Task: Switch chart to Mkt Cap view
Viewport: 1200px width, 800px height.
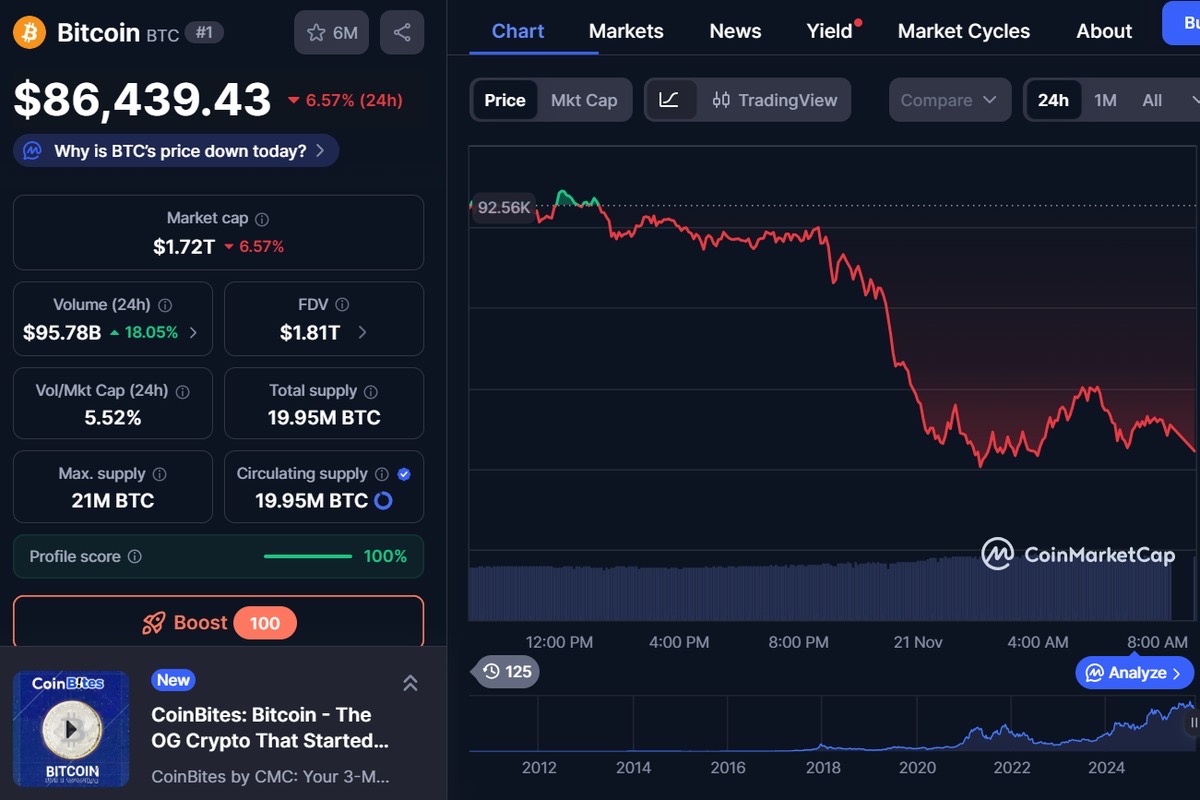Action: (584, 100)
